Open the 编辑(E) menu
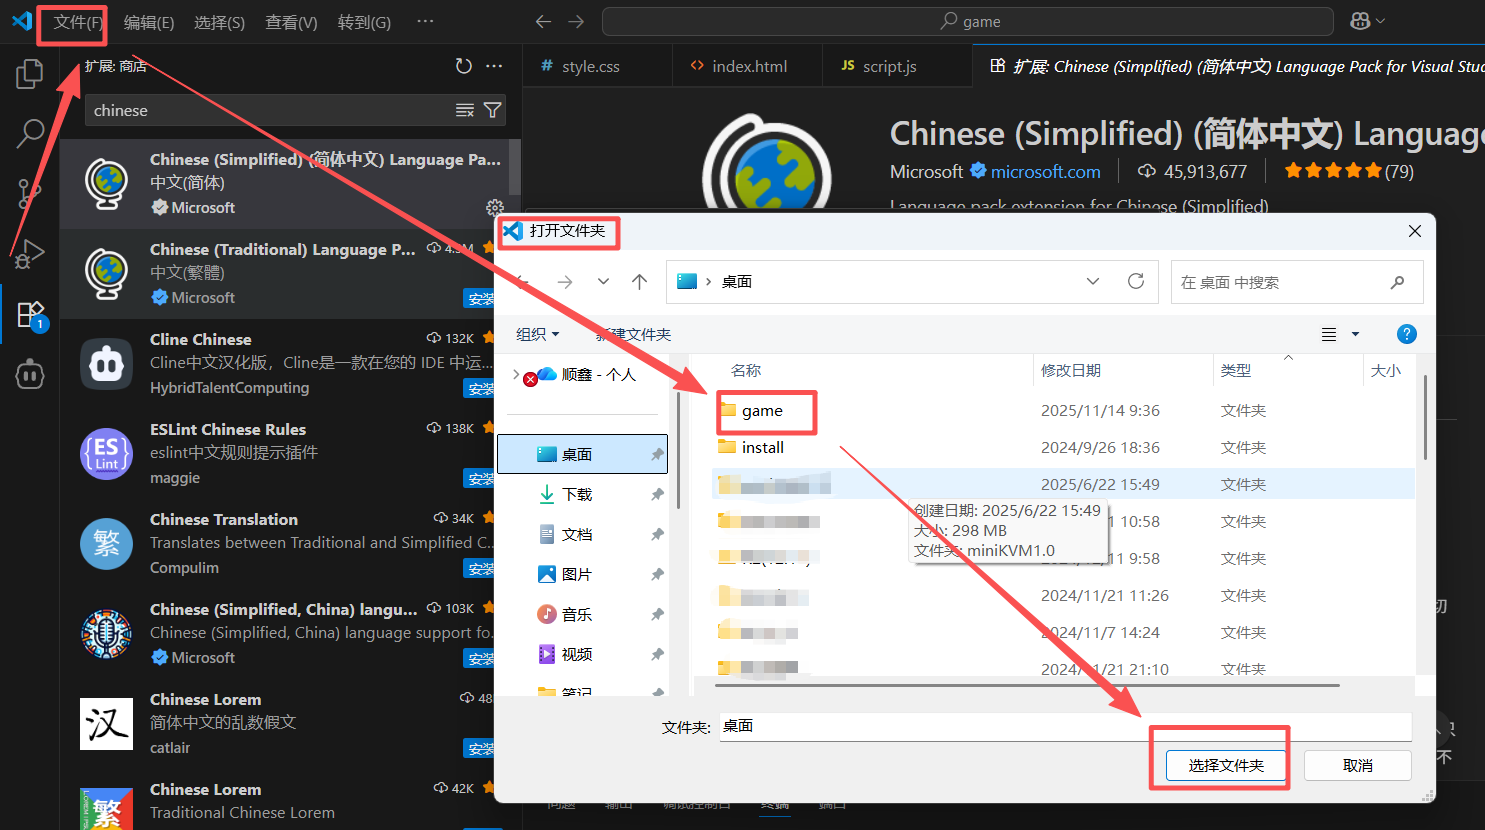Screen dimensions: 1485x830 point(149,22)
